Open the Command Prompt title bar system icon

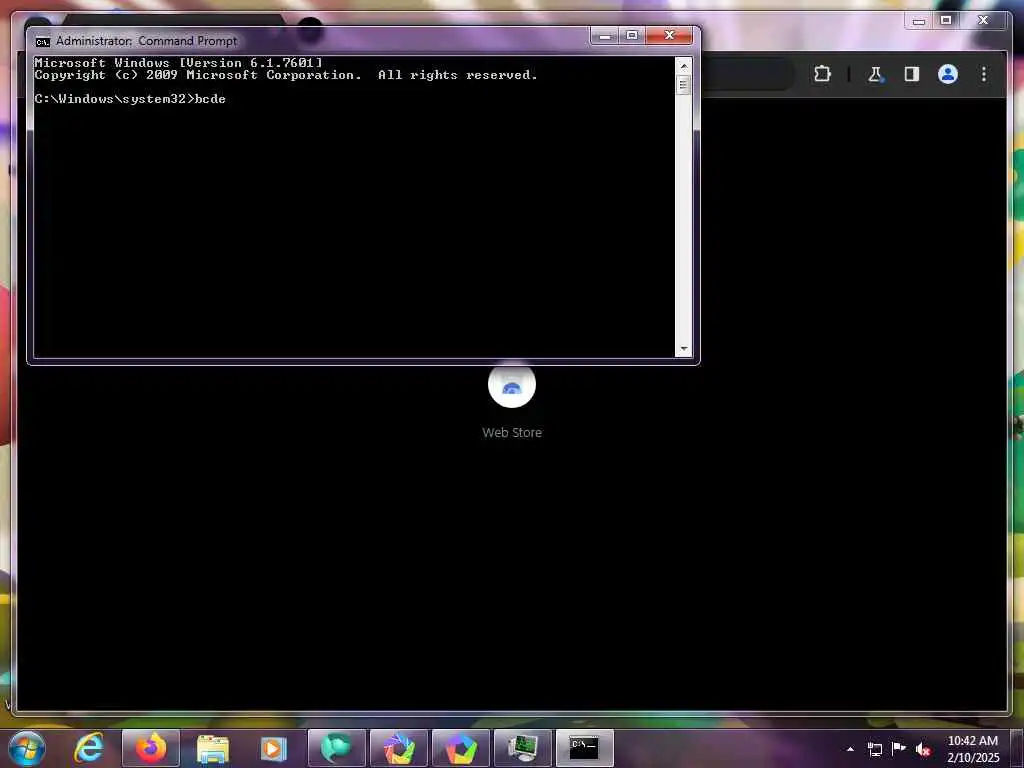[x=42, y=42]
